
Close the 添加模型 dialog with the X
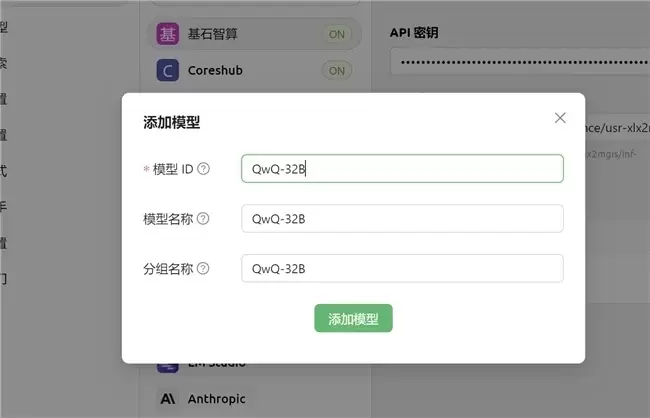[x=560, y=118]
